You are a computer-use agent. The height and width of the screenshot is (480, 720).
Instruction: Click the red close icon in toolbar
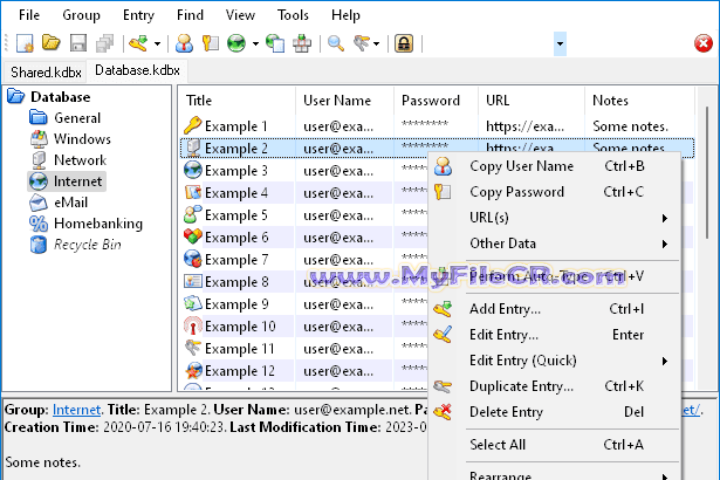pyautogui.click(x=703, y=44)
